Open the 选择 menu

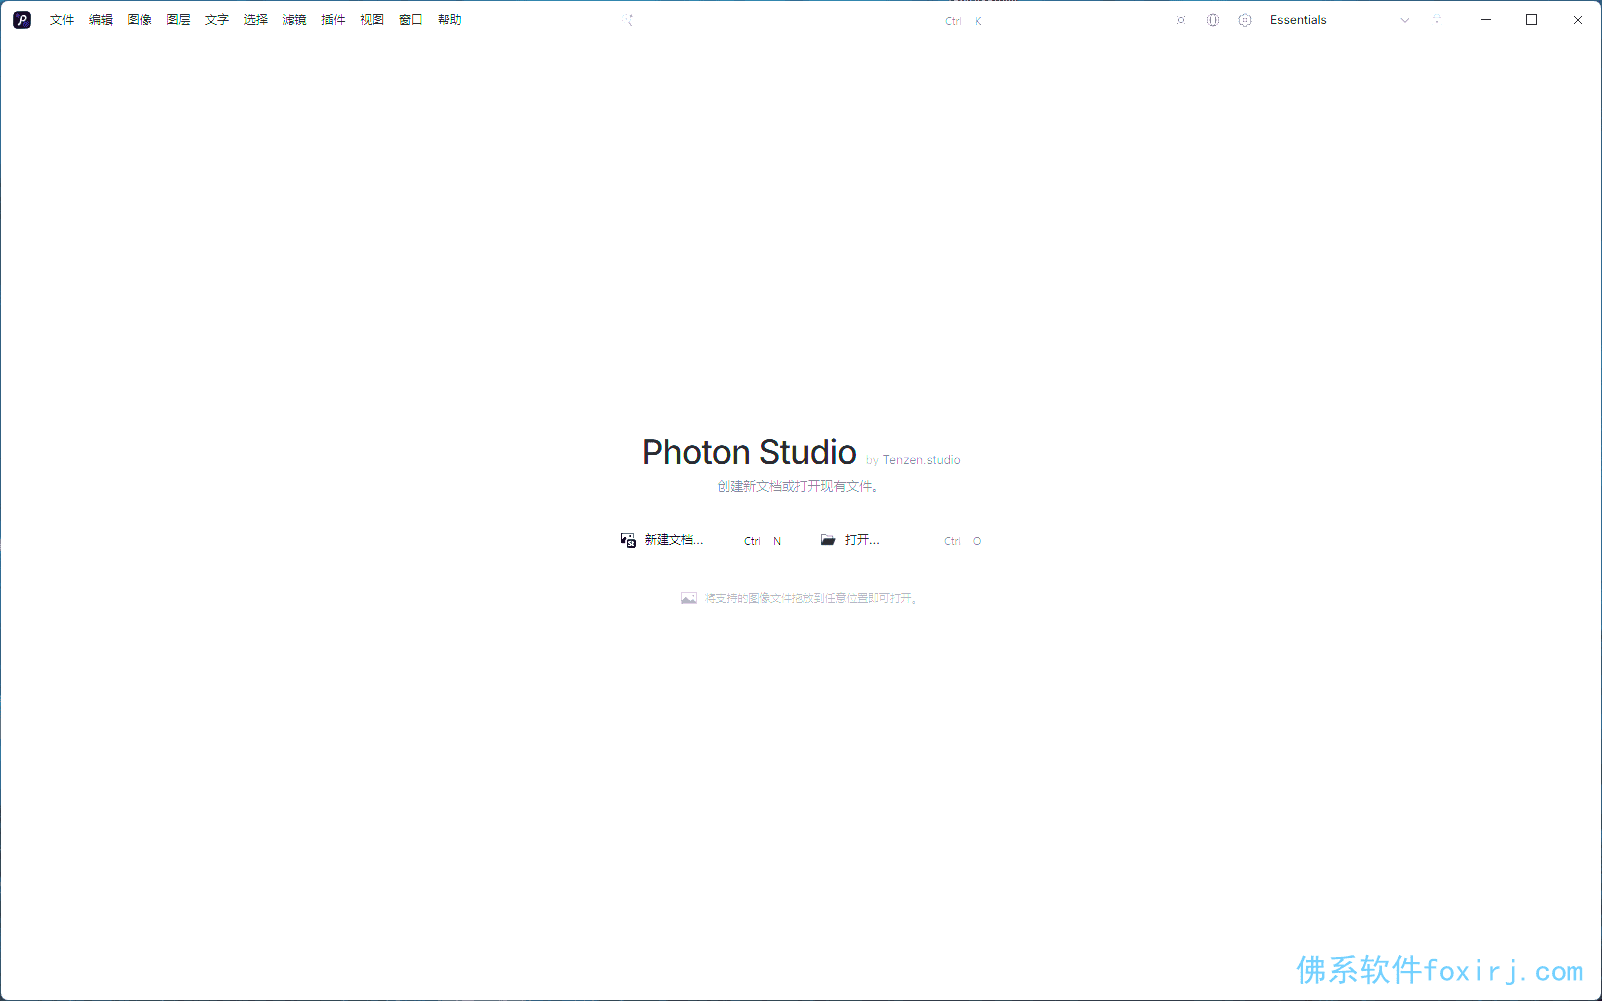pyautogui.click(x=256, y=20)
